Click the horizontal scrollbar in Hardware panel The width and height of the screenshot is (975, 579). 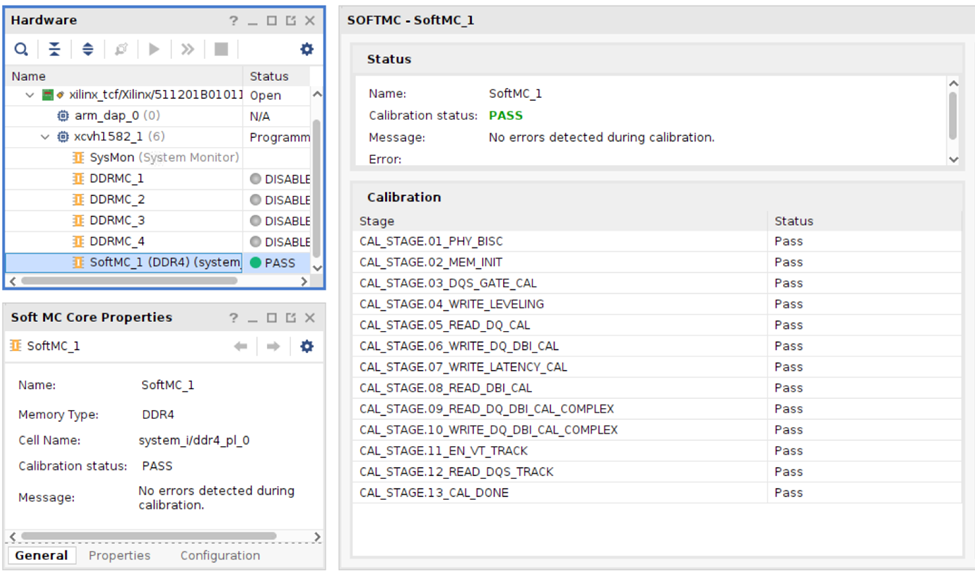click(150, 281)
